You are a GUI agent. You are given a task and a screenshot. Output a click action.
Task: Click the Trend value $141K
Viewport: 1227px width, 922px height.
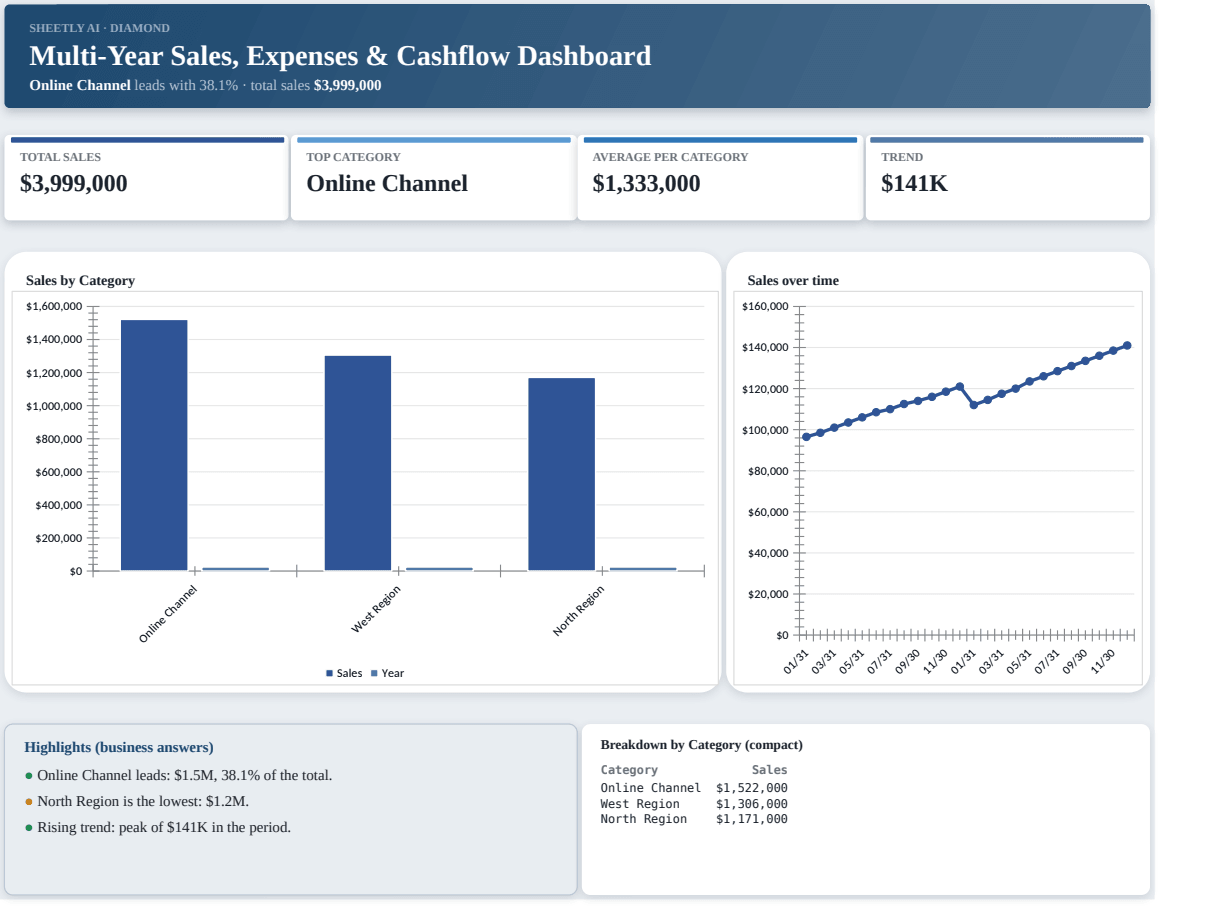914,183
